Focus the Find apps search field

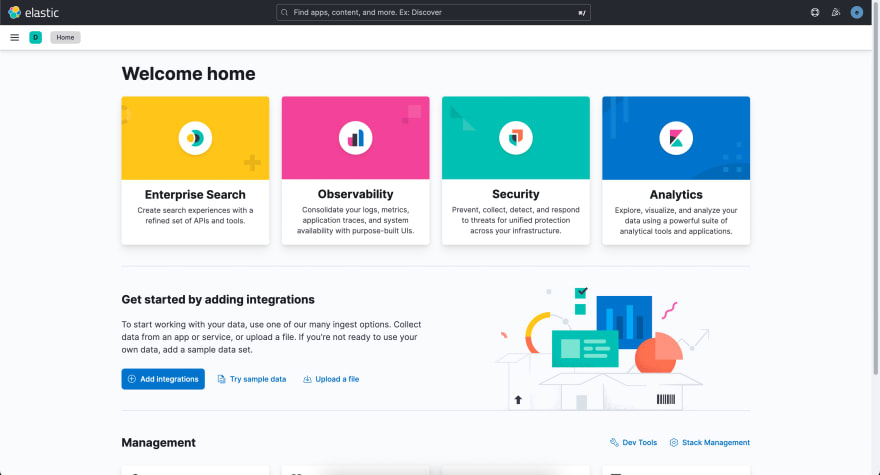(x=433, y=12)
